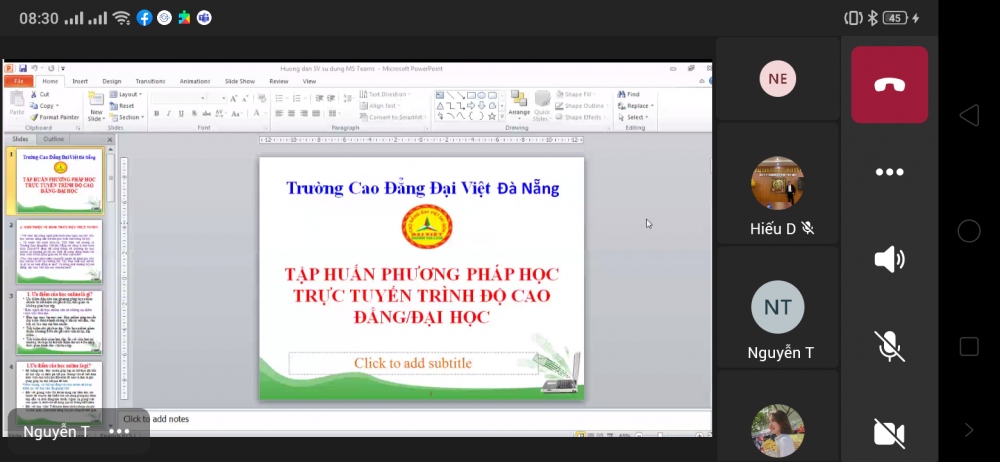
Task: Select the second slide thumbnail
Action: 59,252
